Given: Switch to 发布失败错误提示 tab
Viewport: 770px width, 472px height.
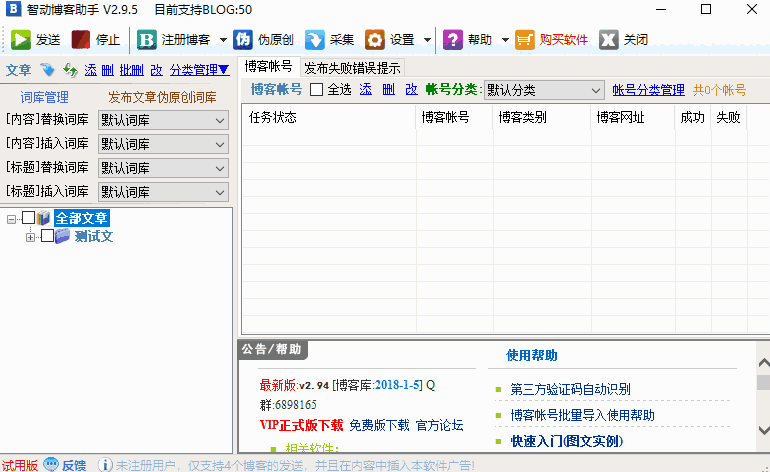Looking at the screenshot, I should pos(352,68).
